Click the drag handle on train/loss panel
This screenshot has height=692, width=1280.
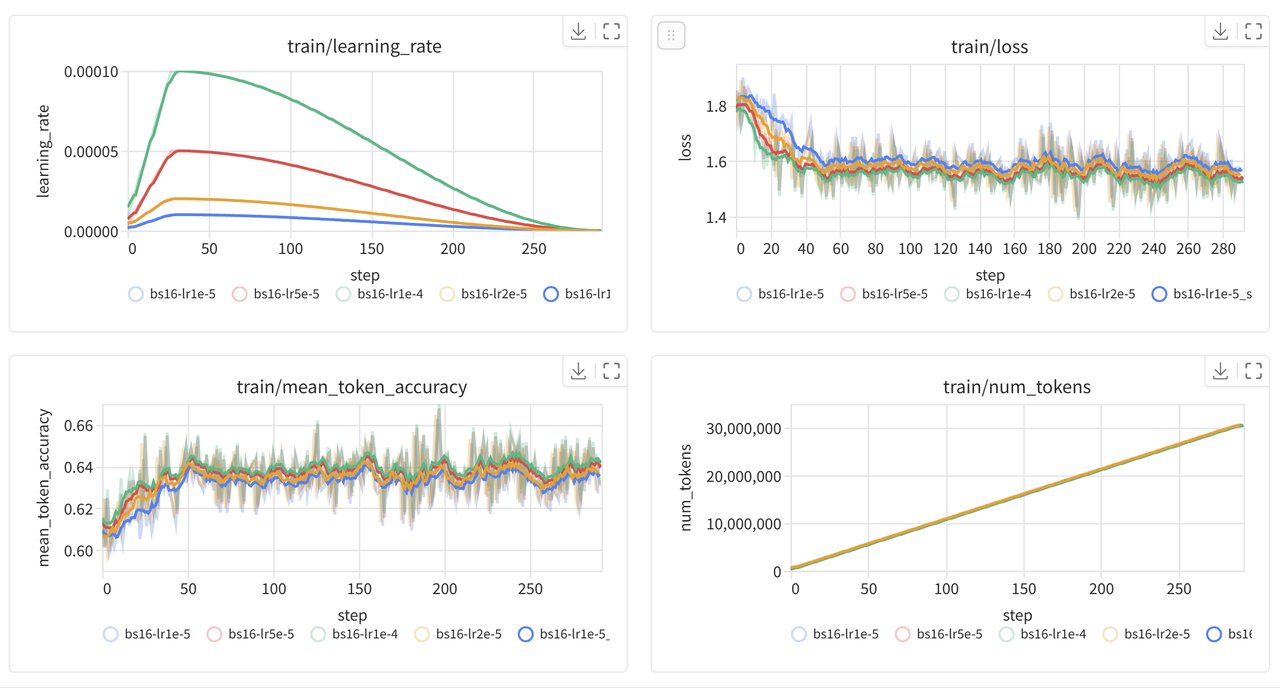pos(671,35)
